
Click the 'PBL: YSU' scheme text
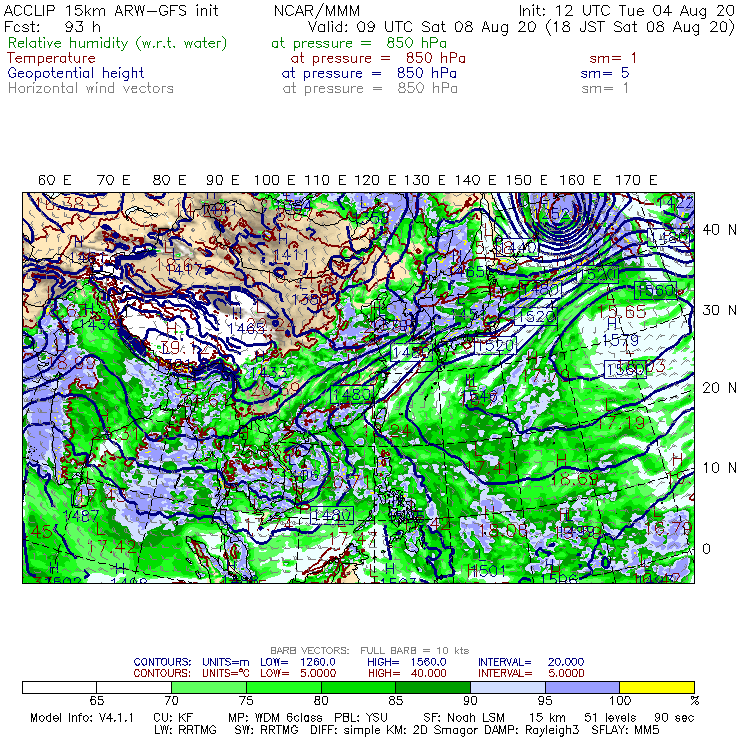pos(361,718)
